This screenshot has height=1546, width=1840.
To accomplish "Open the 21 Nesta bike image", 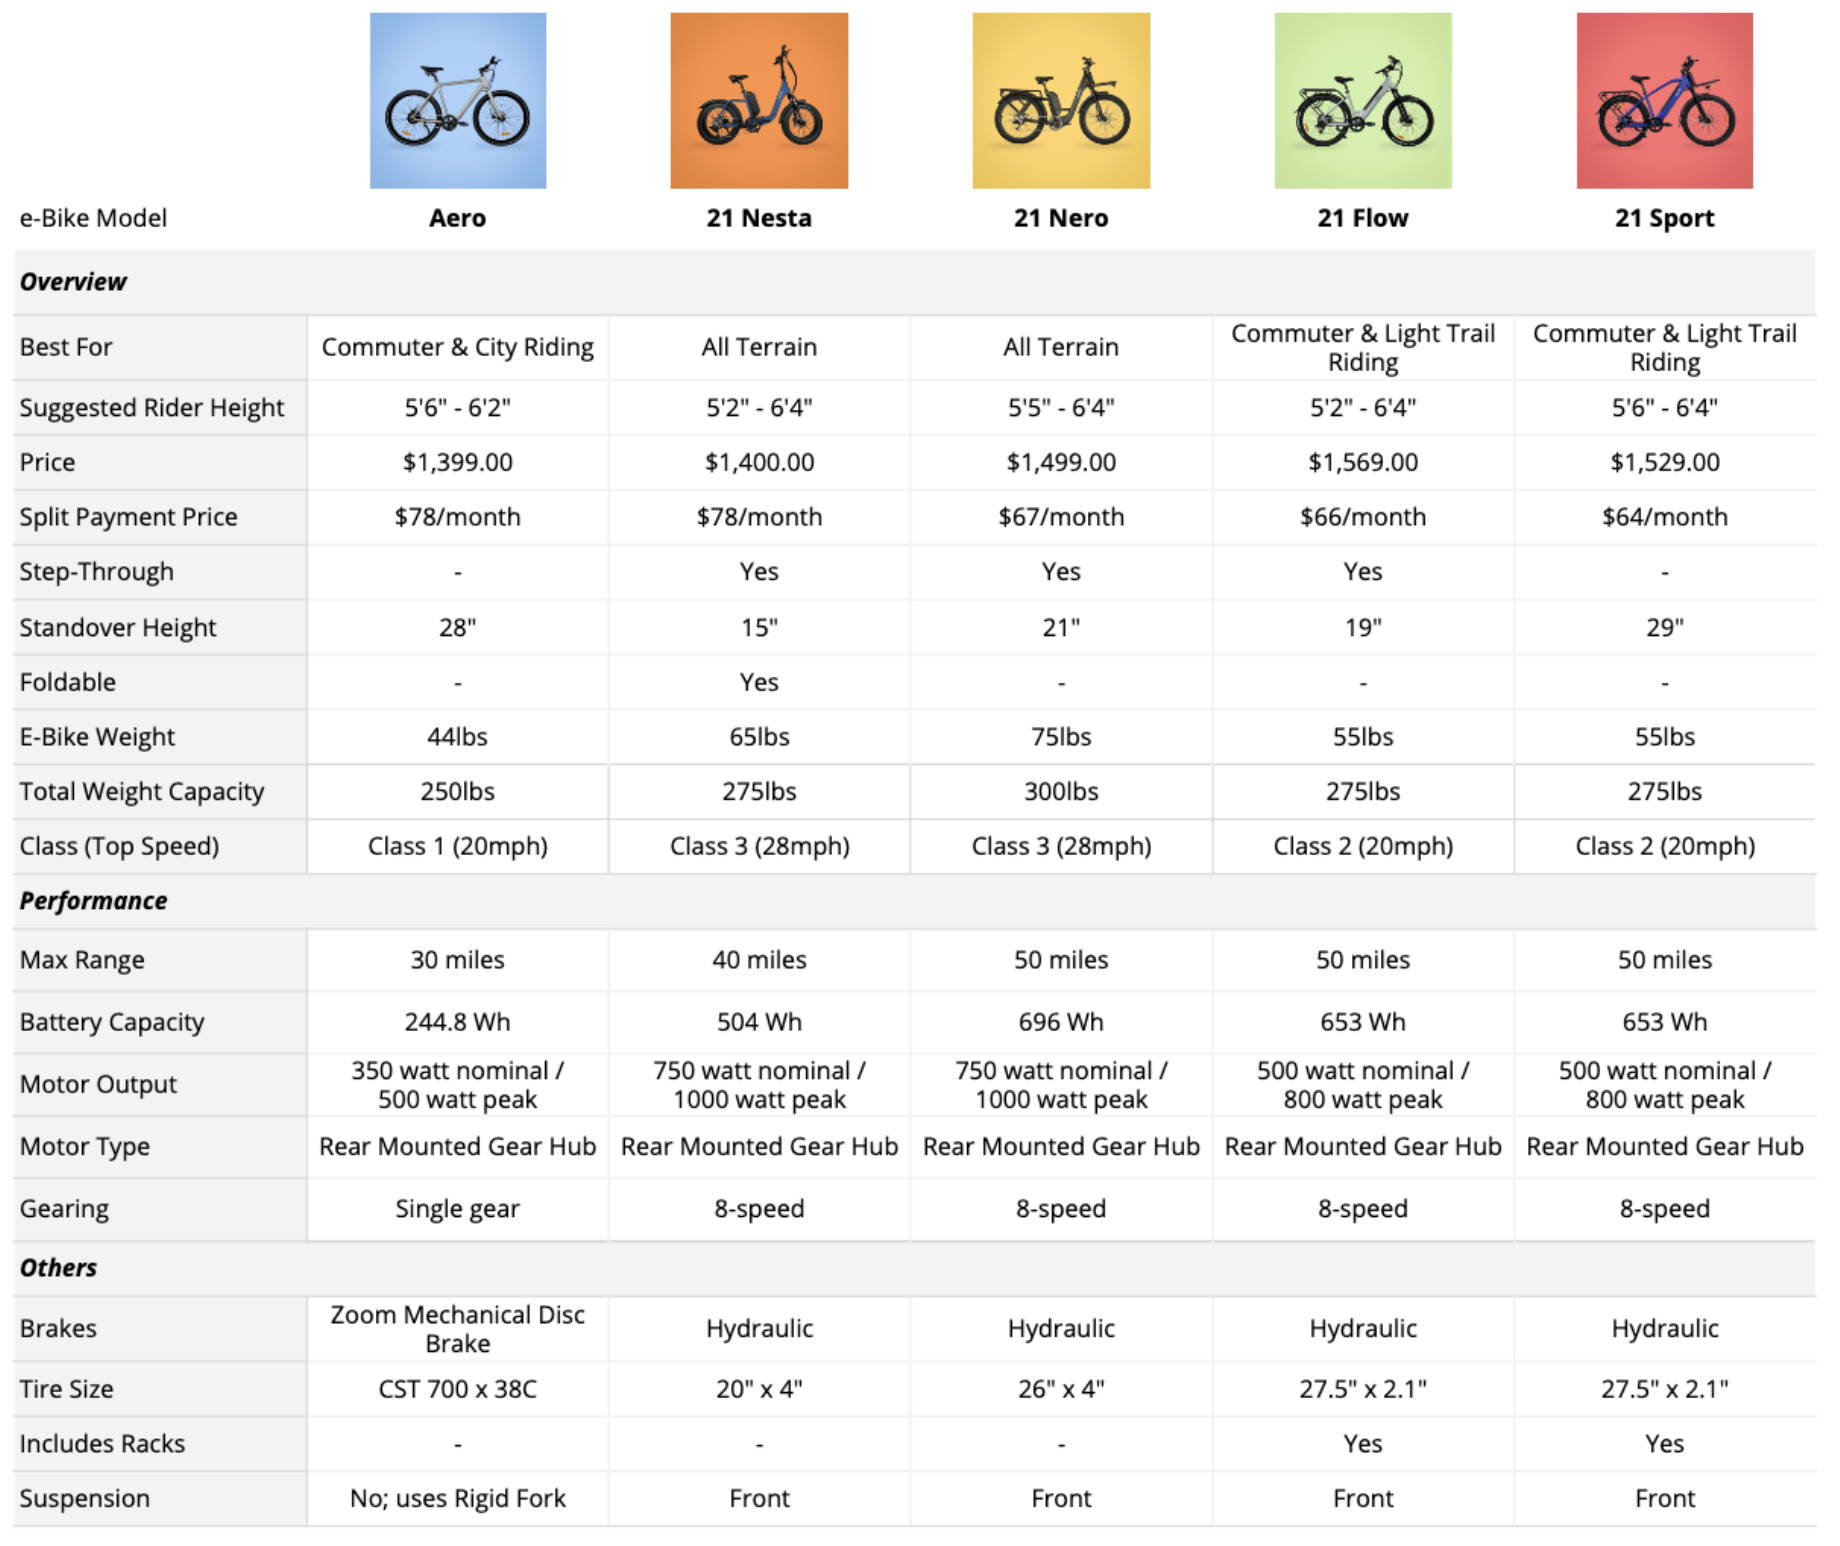I will (759, 100).
